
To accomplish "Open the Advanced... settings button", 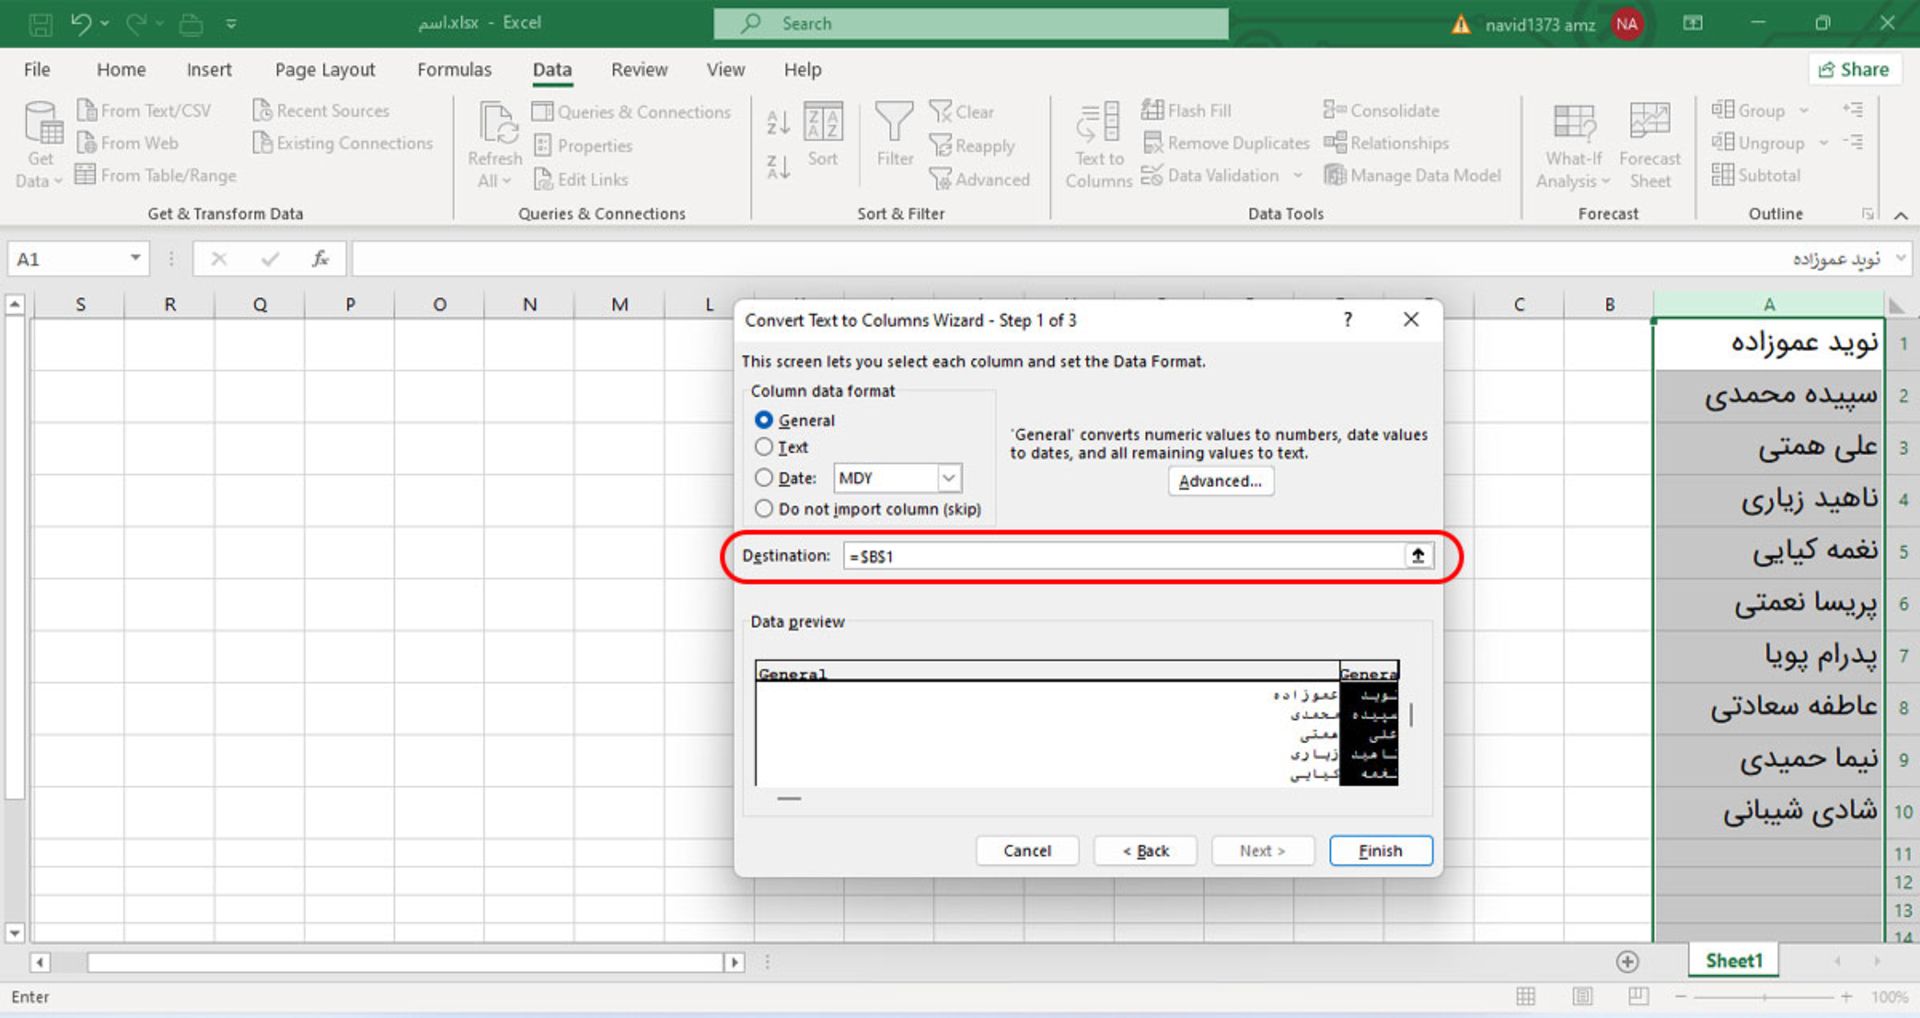I will point(1220,481).
